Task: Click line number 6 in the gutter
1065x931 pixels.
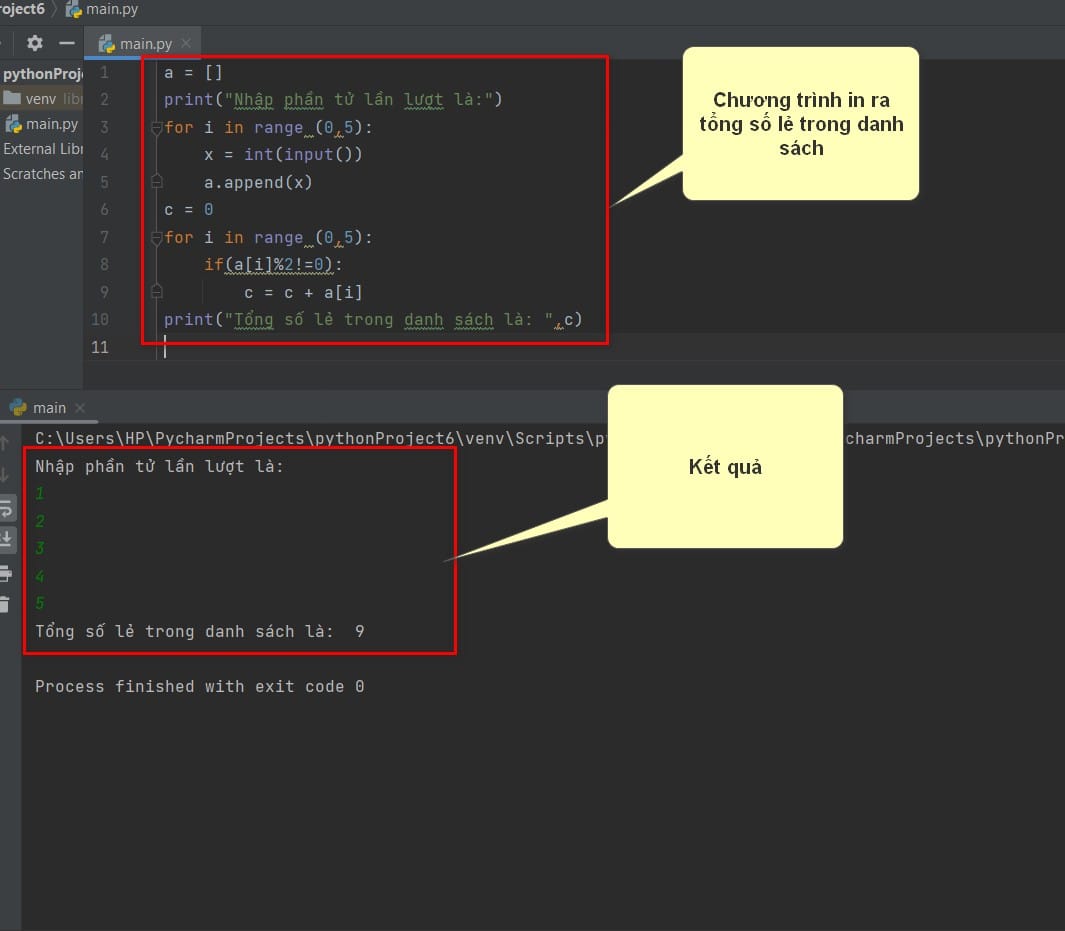Action: pyautogui.click(x=104, y=210)
